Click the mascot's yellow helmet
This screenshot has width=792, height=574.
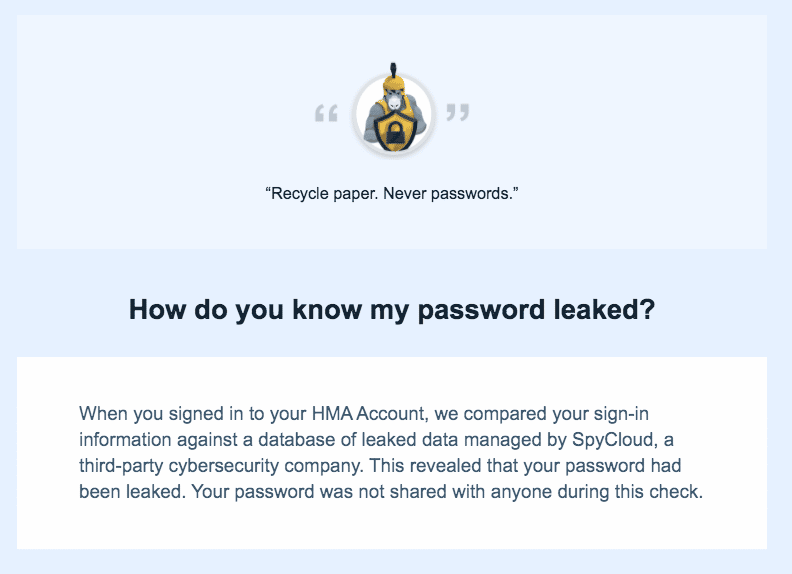click(393, 81)
